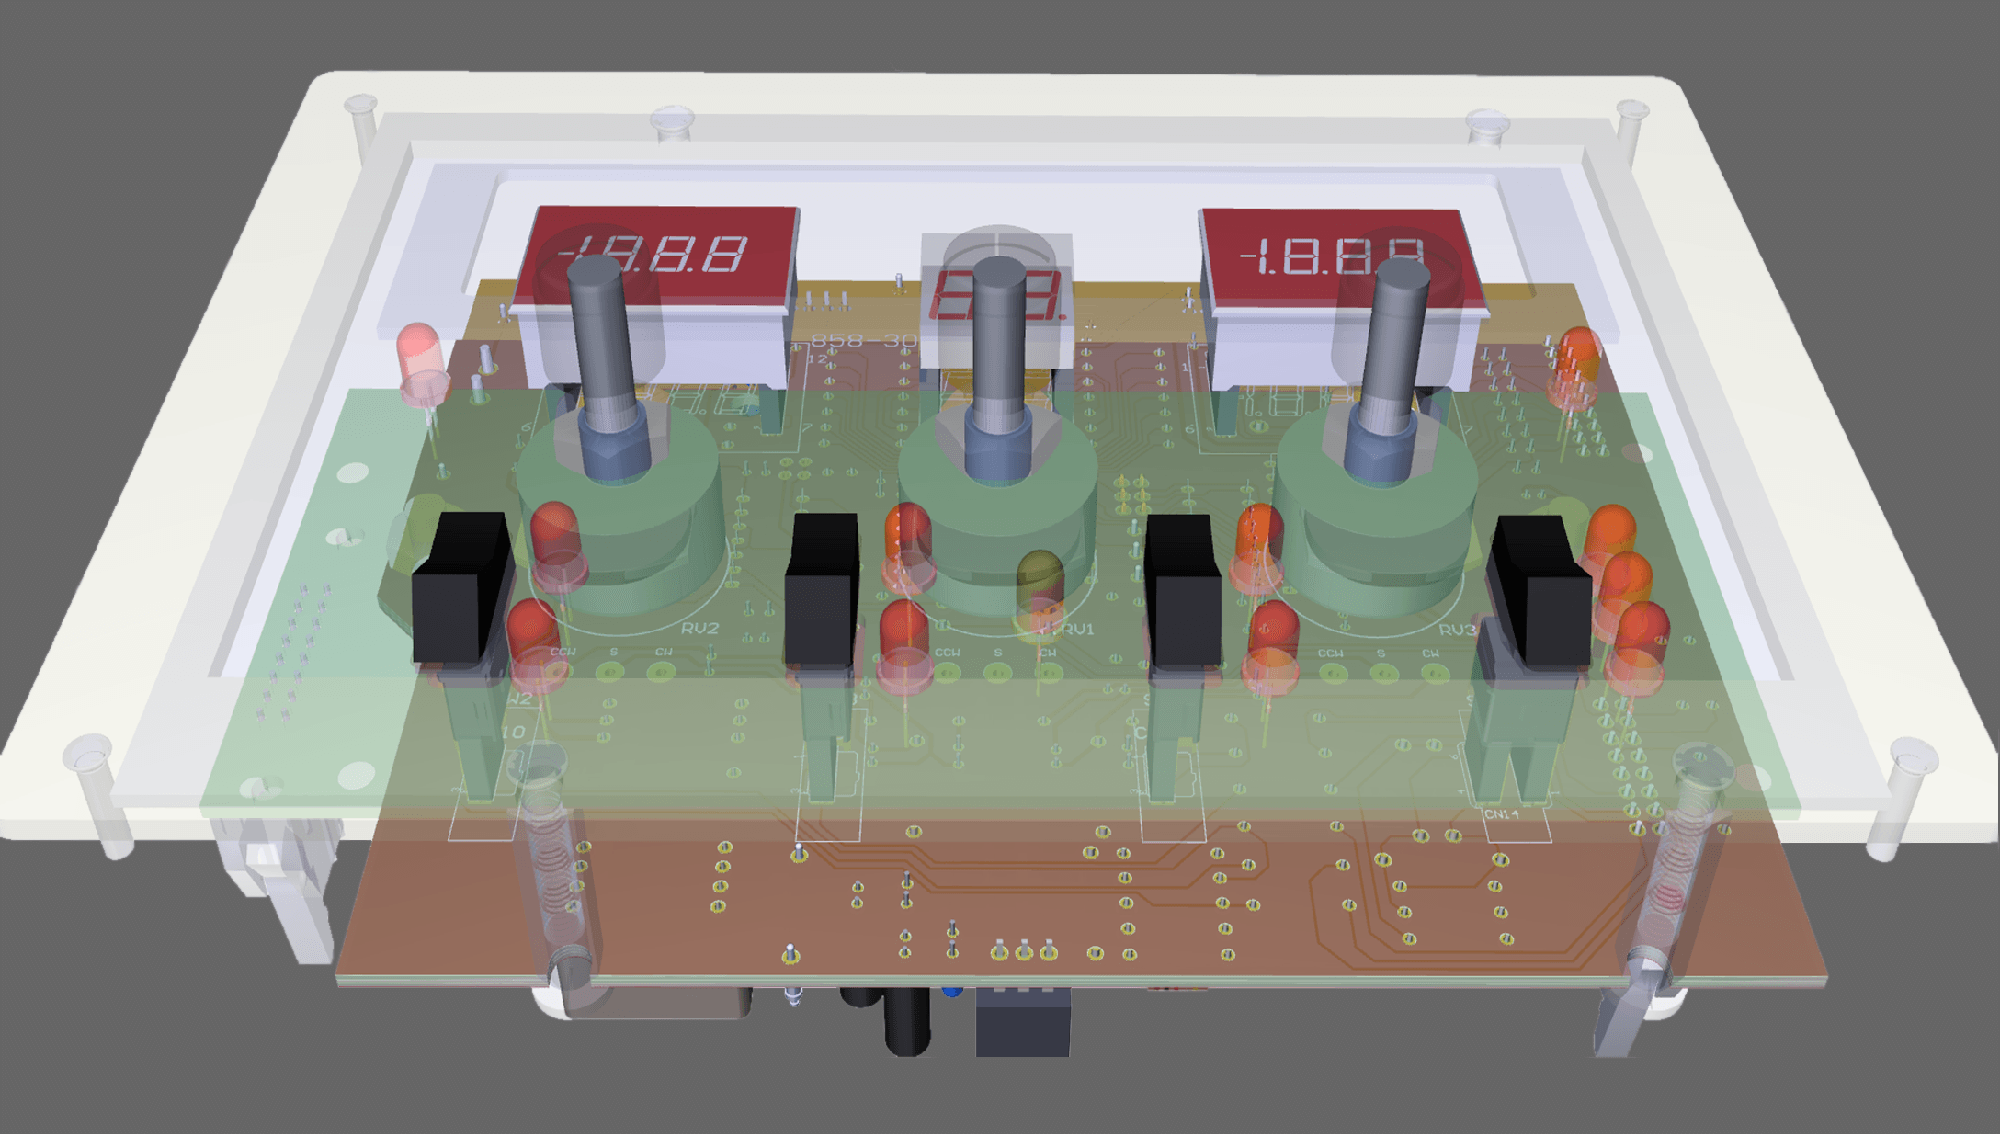Click the 858-30 board marking
Screen dimensions: 2000x1134
pos(863,341)
